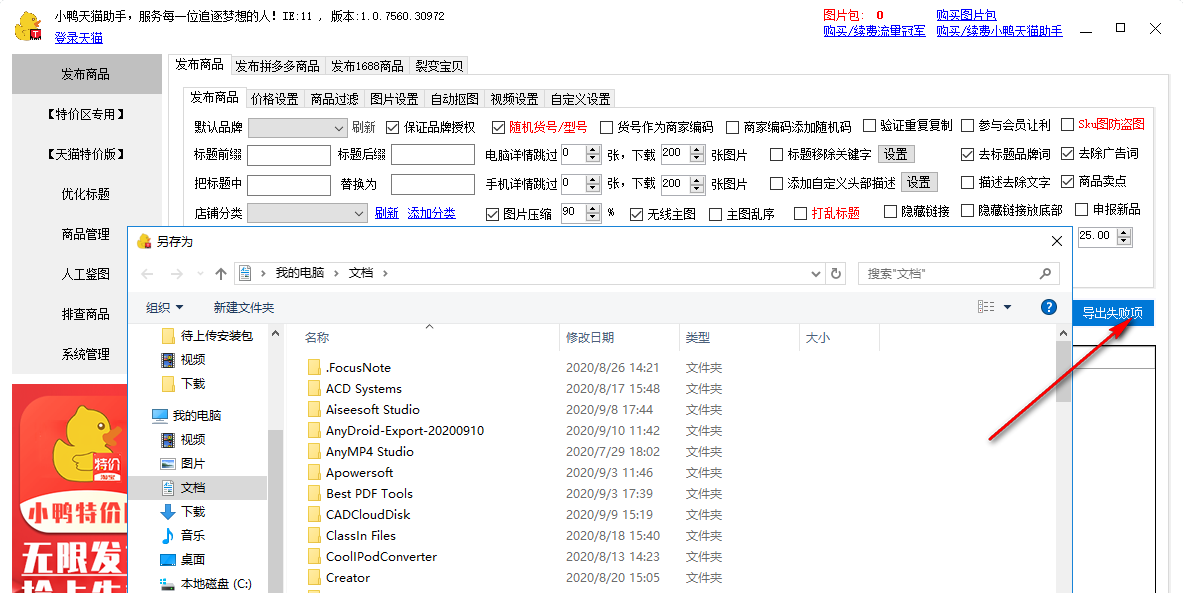The image size is (1183, 593).
Task: Open the 待上传安装包 folder in navigation
Action: point(217,336)
